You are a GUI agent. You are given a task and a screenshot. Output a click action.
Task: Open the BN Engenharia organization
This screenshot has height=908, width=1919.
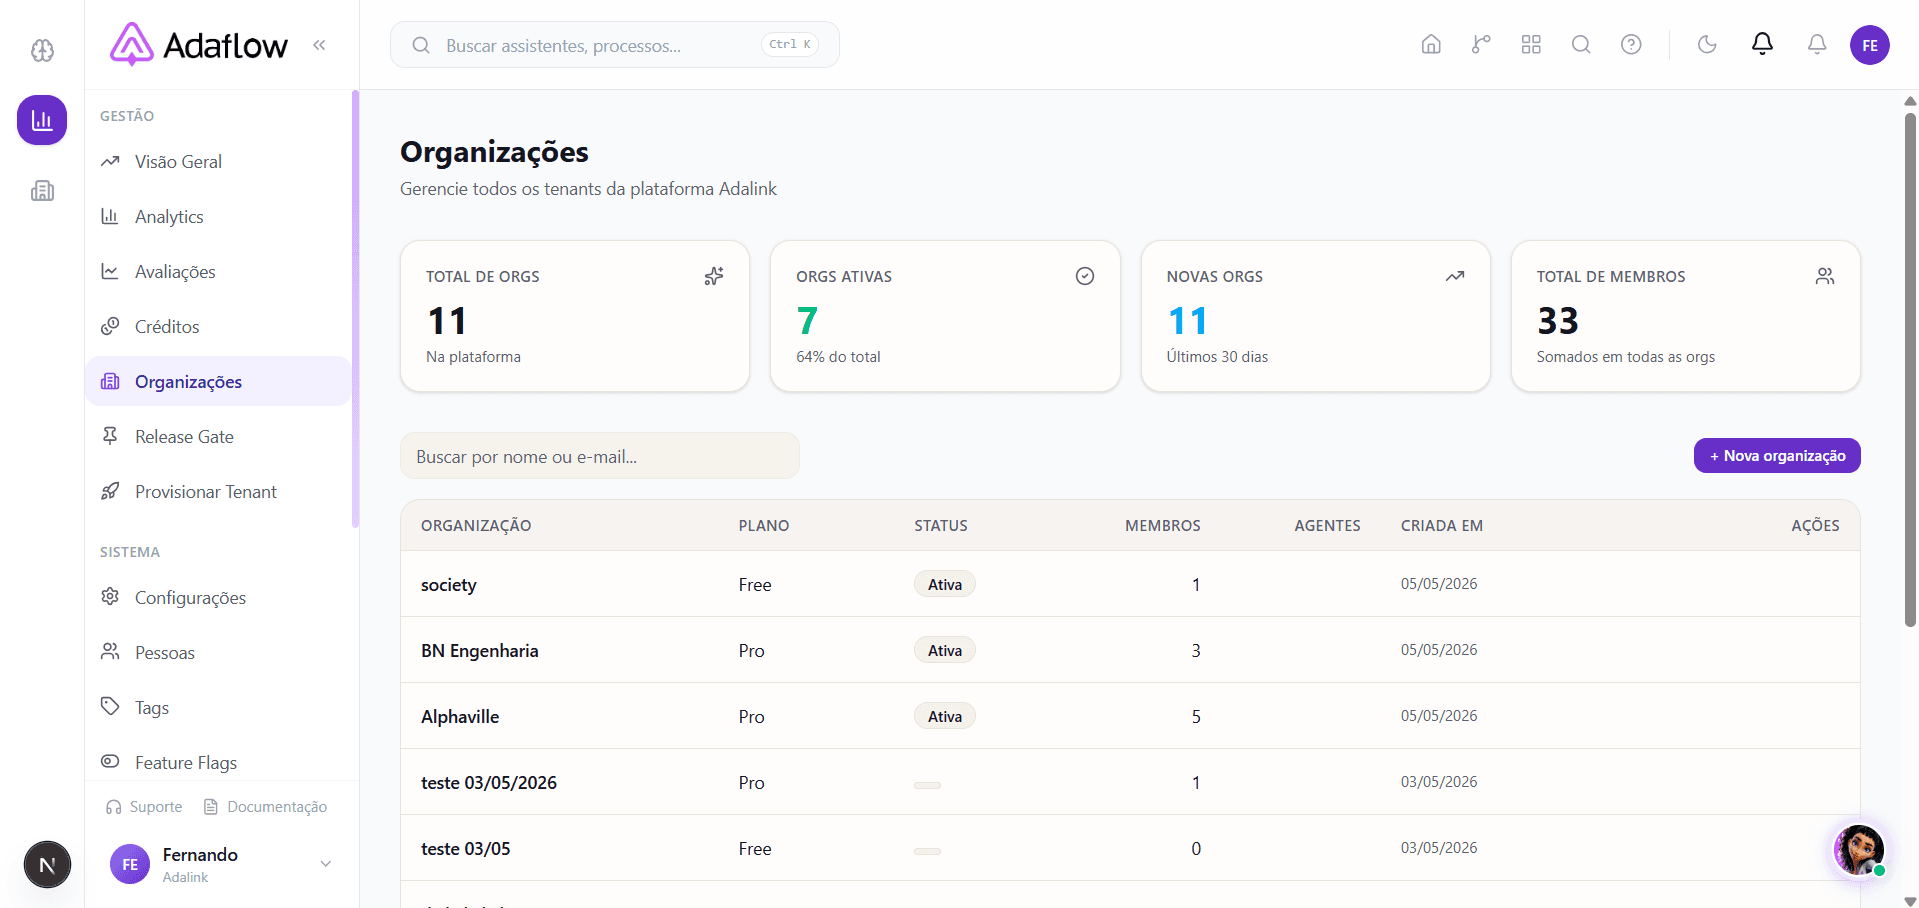[1130, 650]
